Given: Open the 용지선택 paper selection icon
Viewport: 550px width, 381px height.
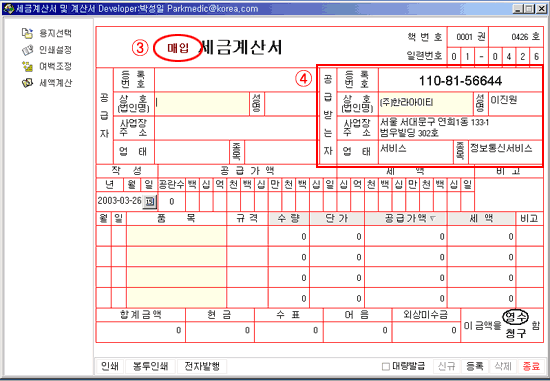Looking at the screenshot, I should [x=27, y=33].
